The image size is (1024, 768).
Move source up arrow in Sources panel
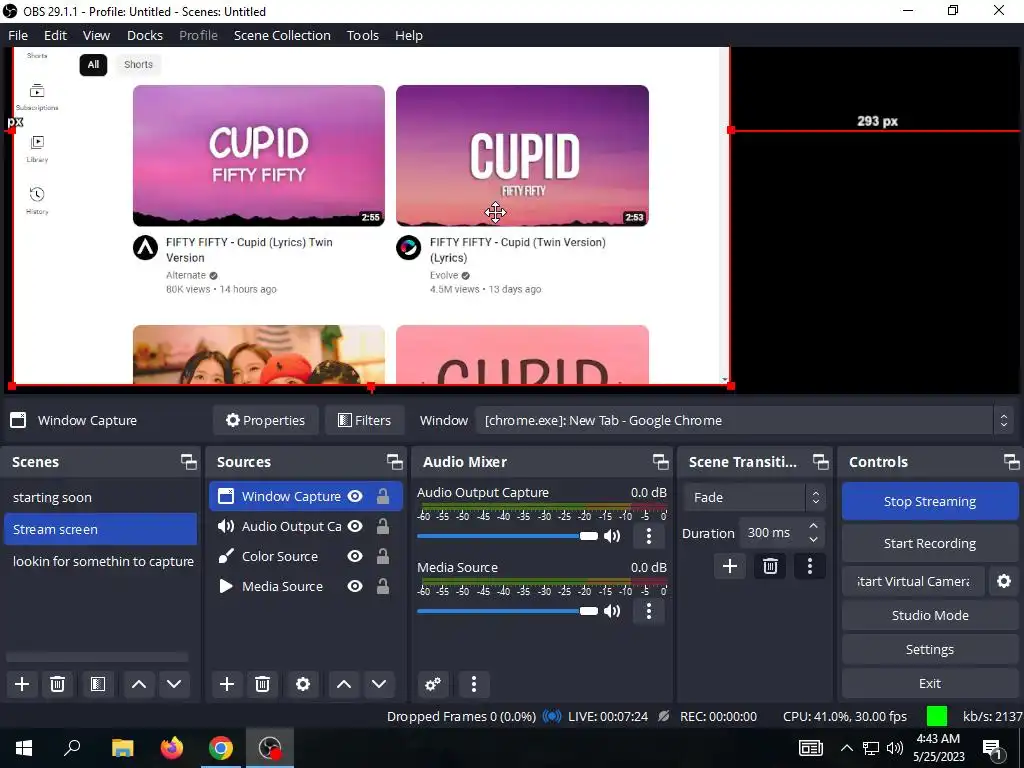tap(344, 684)
